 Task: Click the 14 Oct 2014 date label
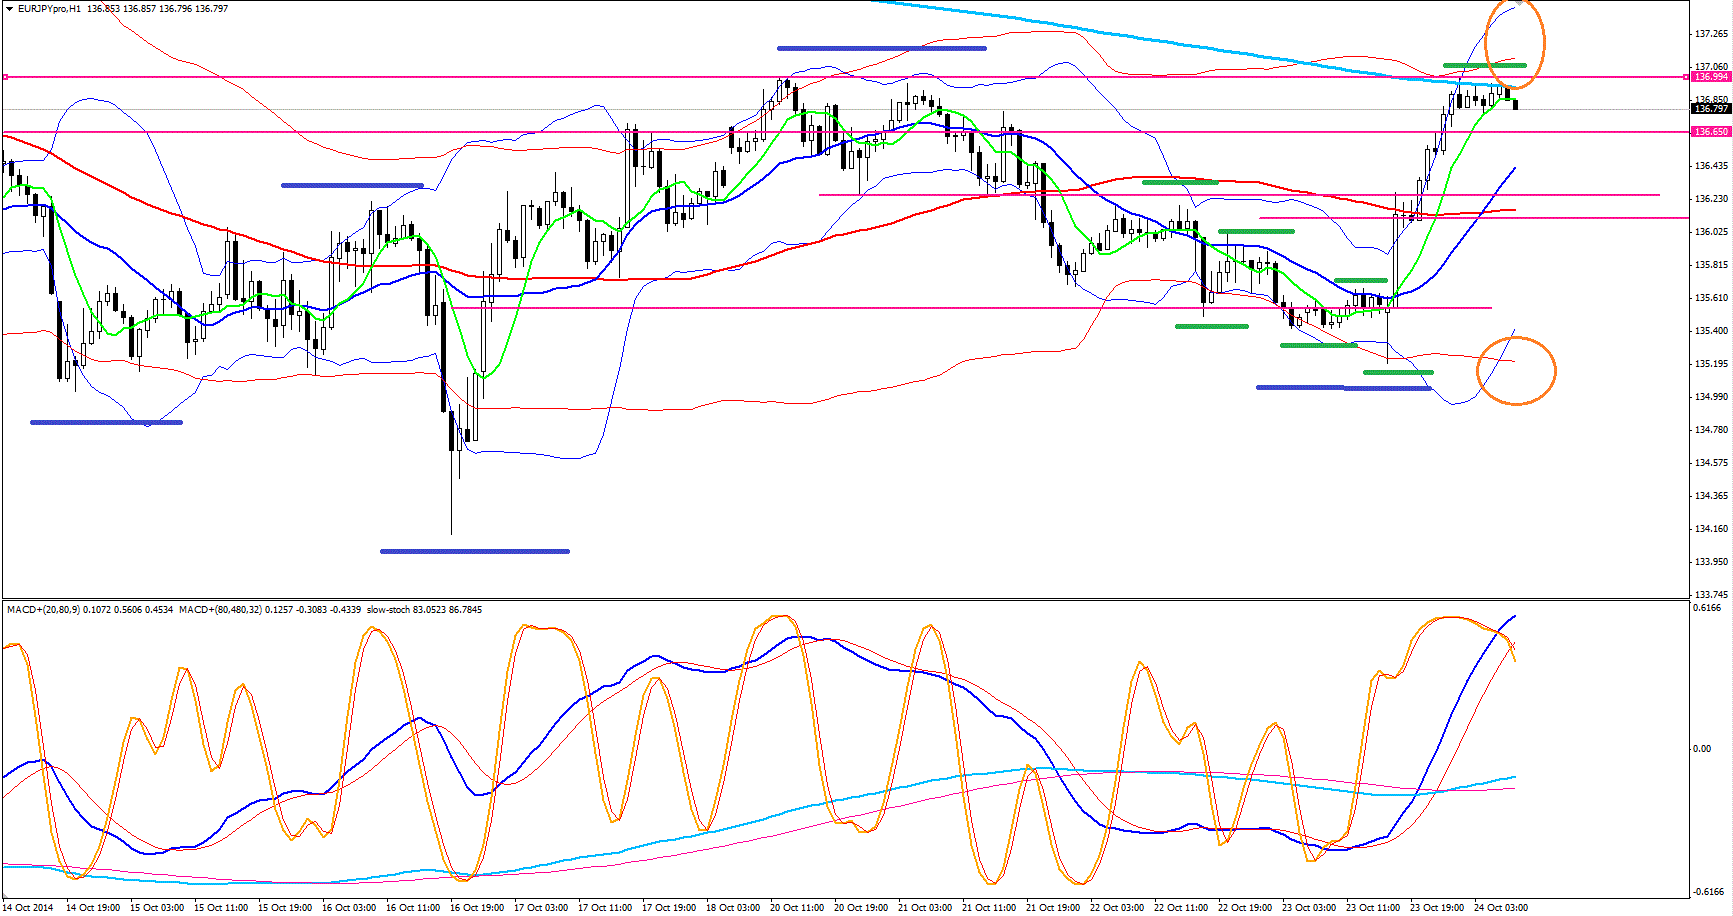(x=29, y=908)
